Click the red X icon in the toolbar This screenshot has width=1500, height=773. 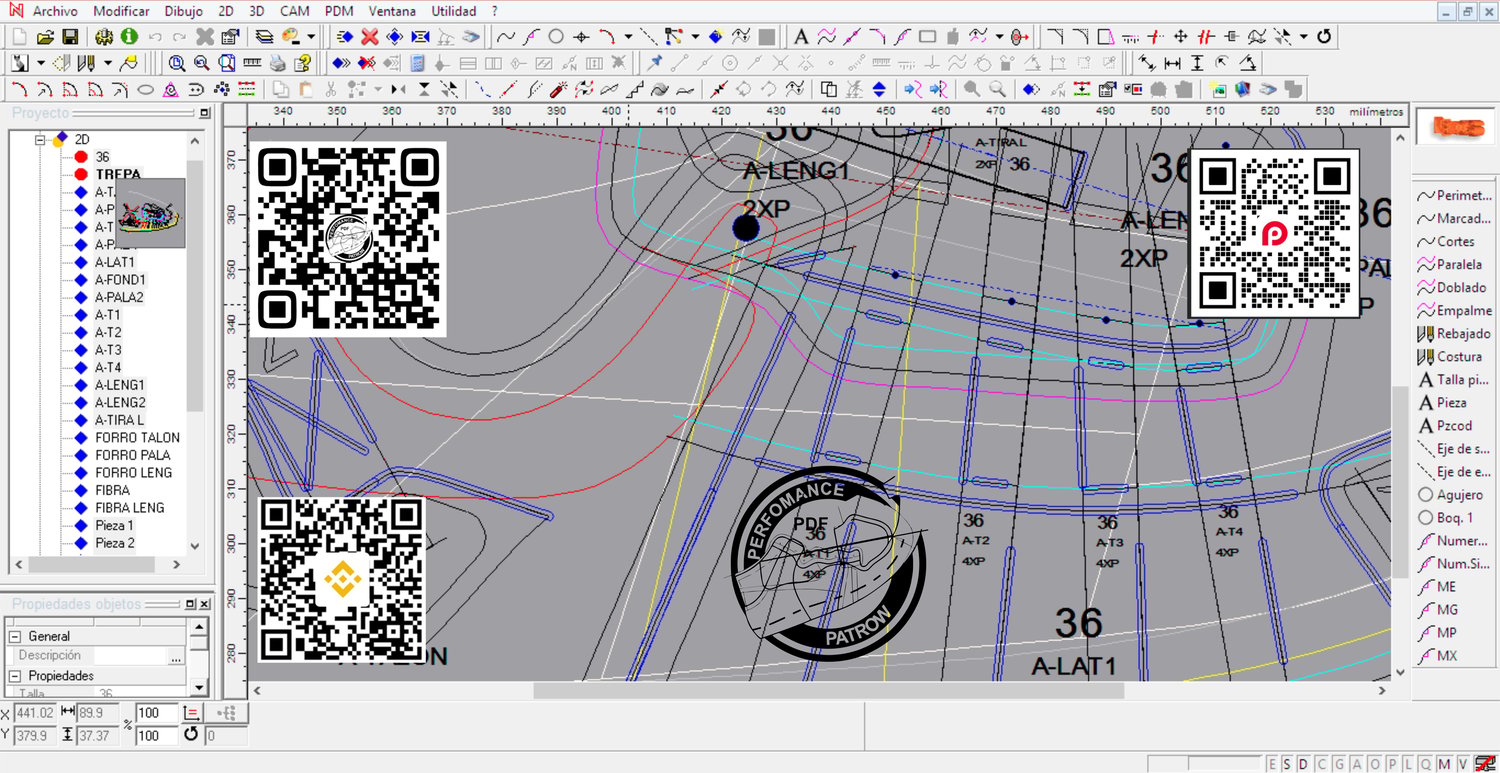[x=370, y=37]
